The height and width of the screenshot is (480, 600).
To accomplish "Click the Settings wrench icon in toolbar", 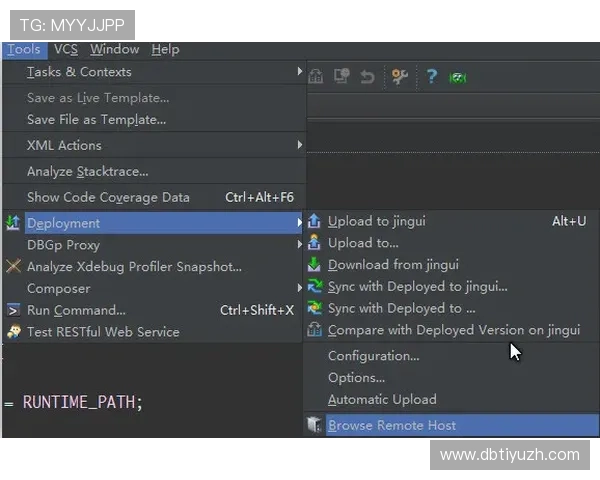I will point(400,76).
